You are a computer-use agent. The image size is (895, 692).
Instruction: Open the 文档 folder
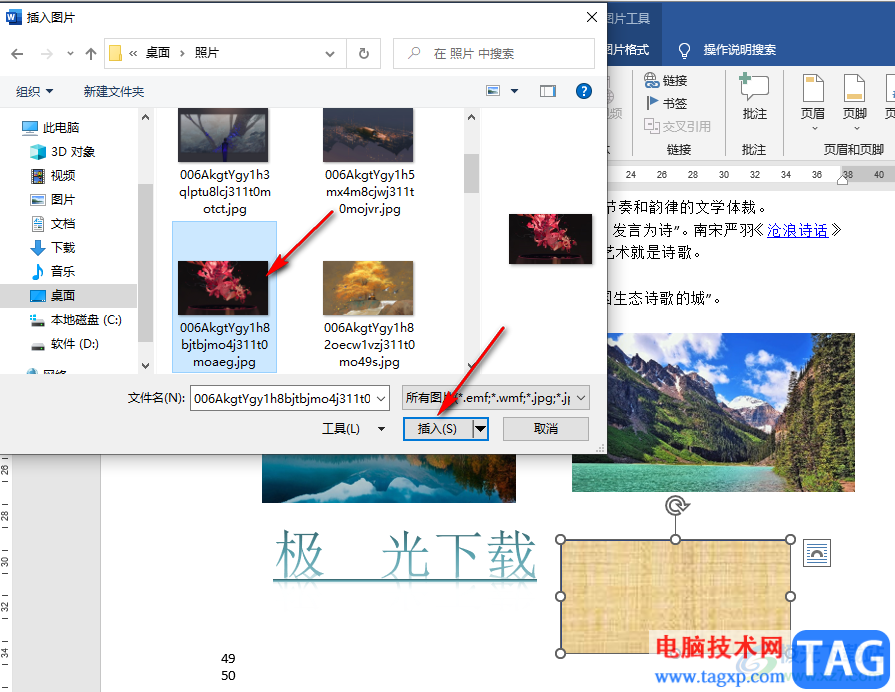point(53,223)
